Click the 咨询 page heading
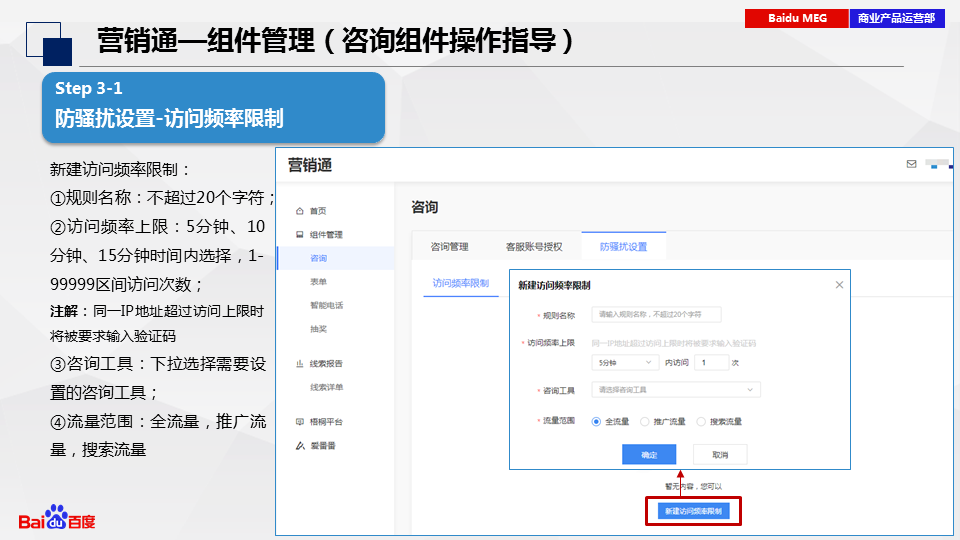 (425, 208)
